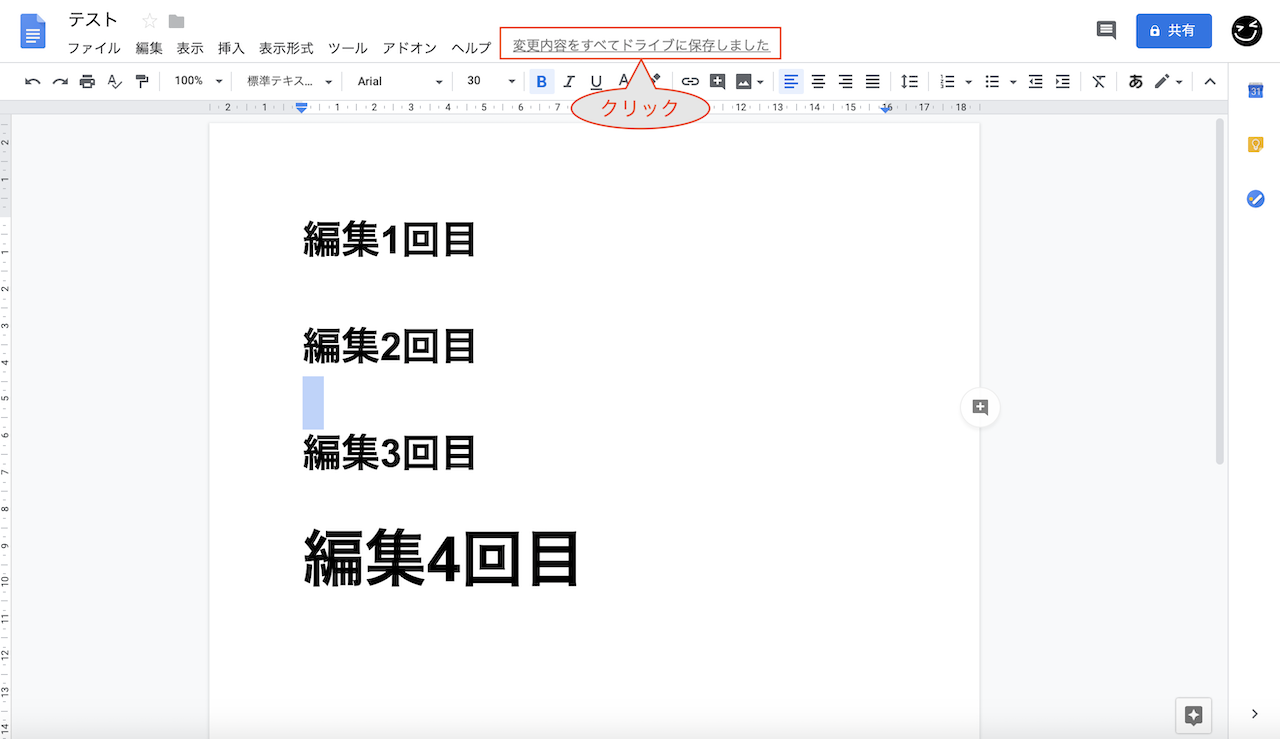Click the document title テスト

[x=93, y=20]
